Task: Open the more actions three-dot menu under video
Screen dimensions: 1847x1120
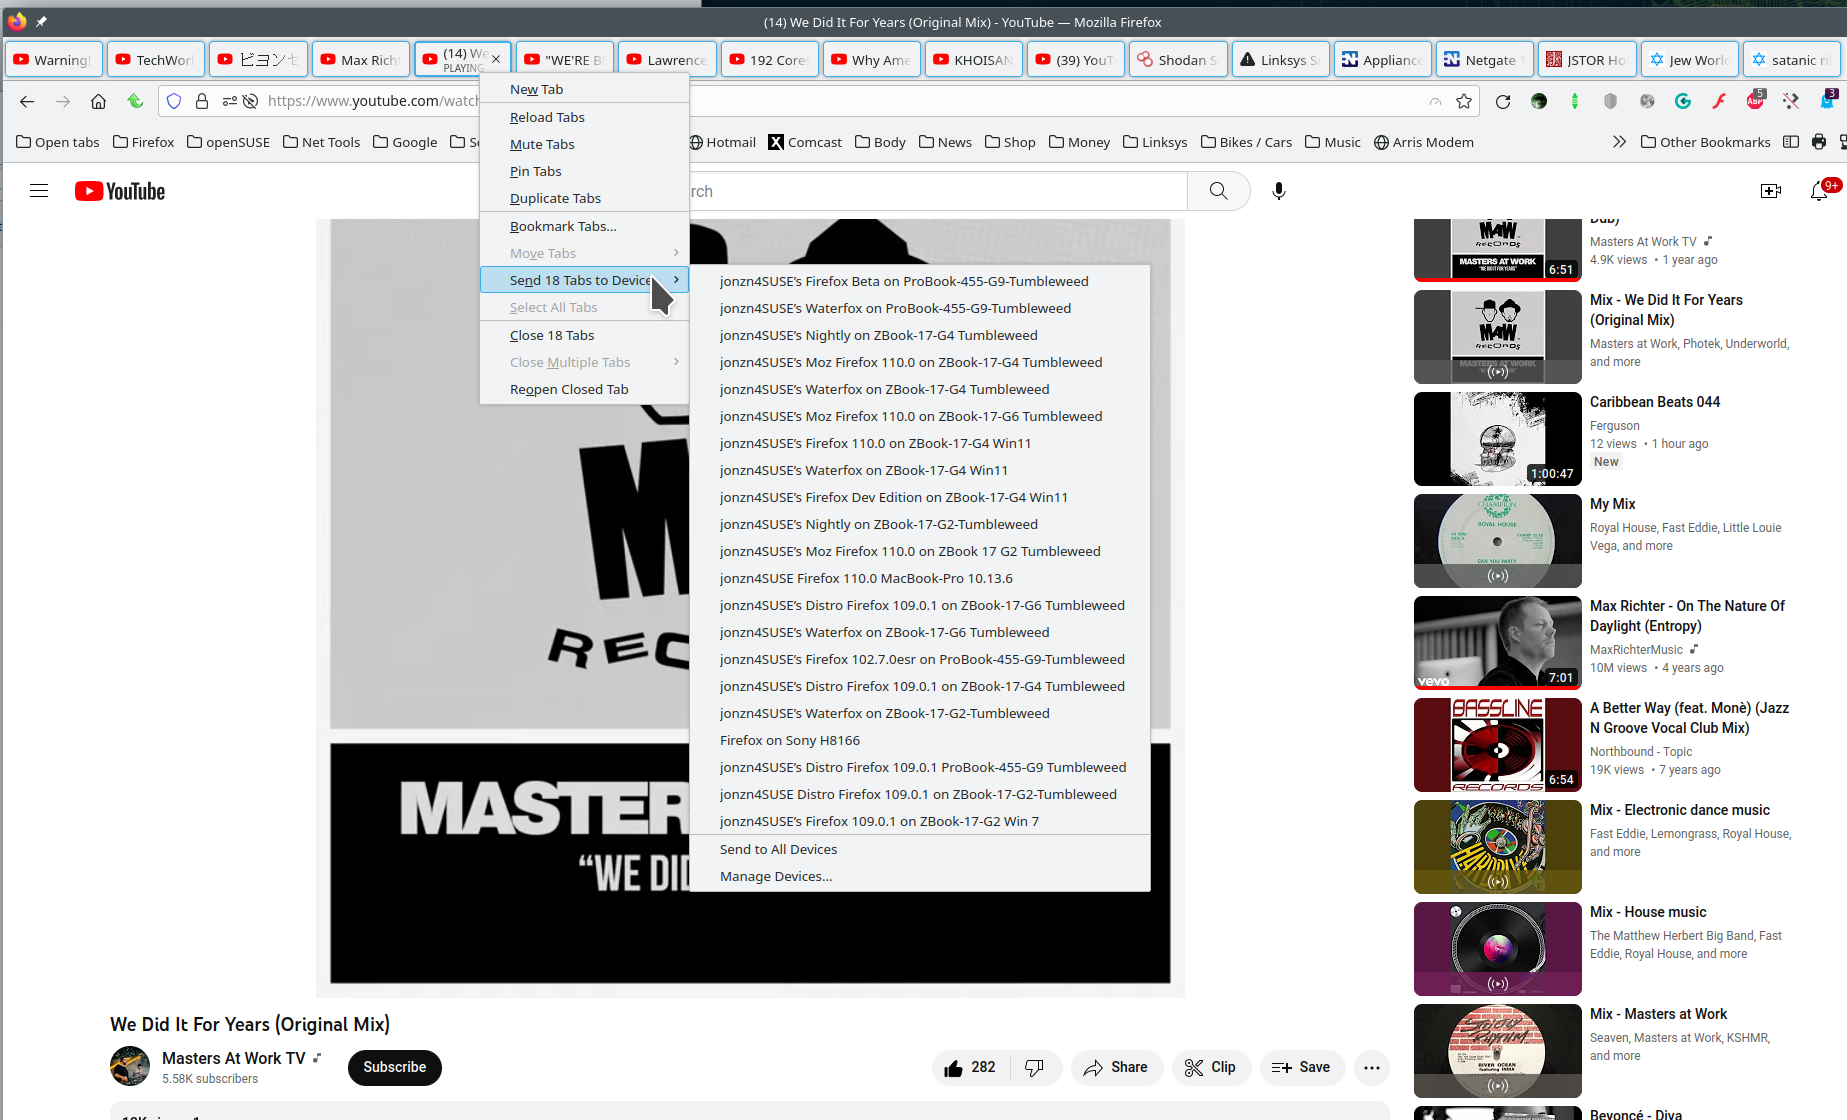Action: 1372,1068
